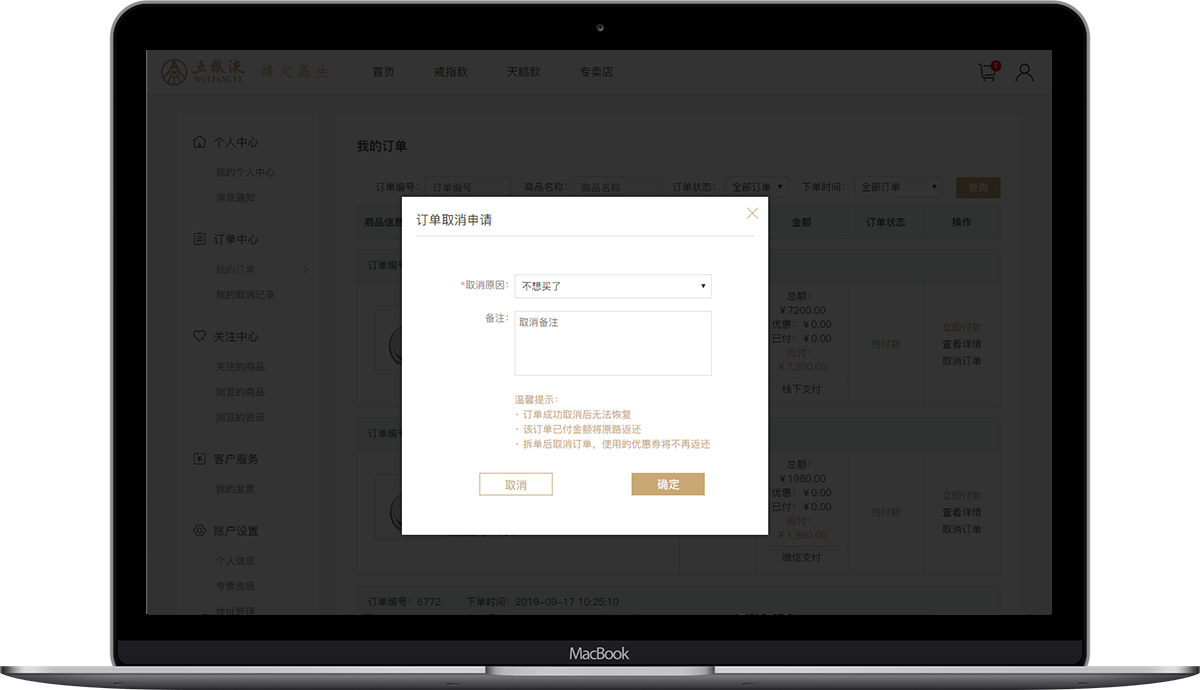Confirm cancellation with 确定 button
1200x690 pixels.
click(x=668, y=484)
